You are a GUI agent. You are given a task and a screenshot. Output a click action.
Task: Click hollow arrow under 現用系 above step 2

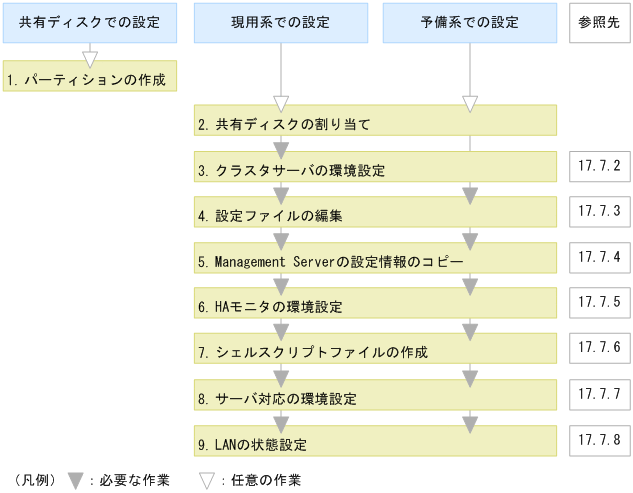tap(281, 103)
